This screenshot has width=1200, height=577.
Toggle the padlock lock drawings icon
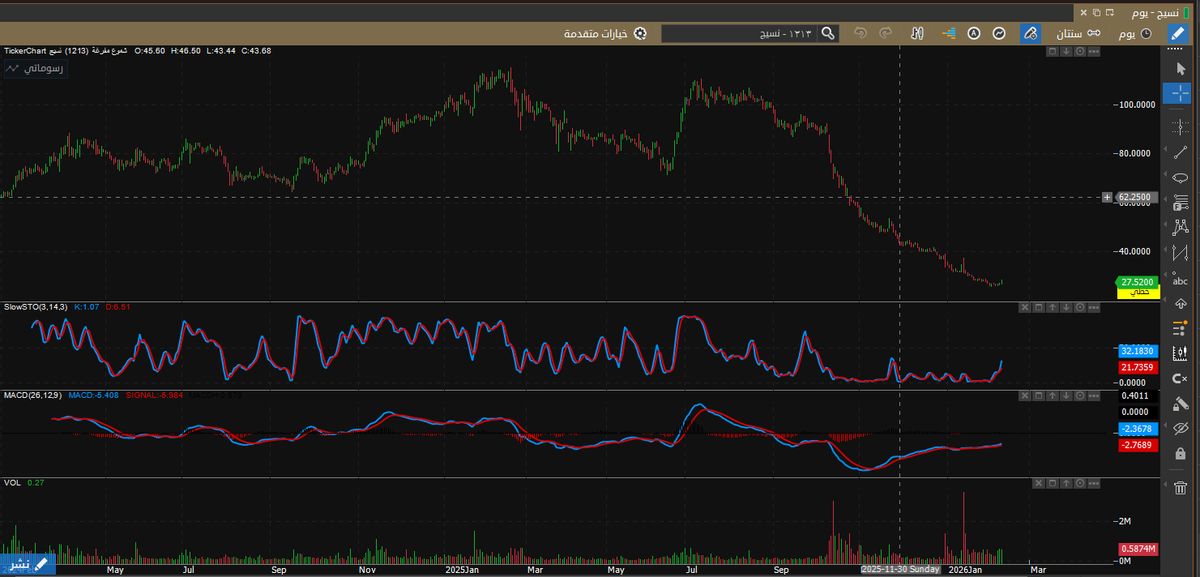pos(1180,453)
